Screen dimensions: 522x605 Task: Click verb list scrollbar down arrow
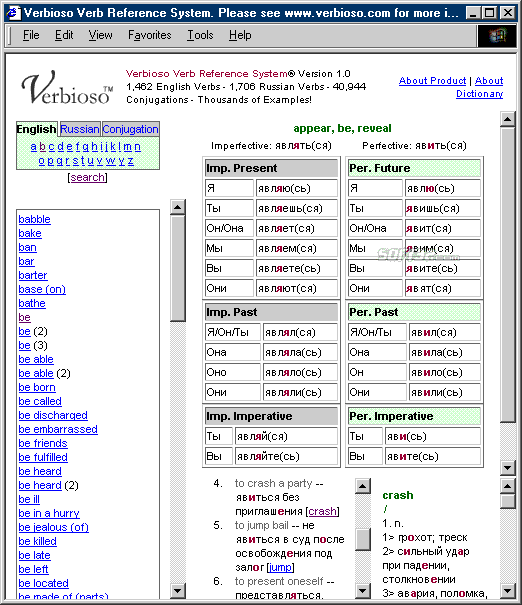177,590
